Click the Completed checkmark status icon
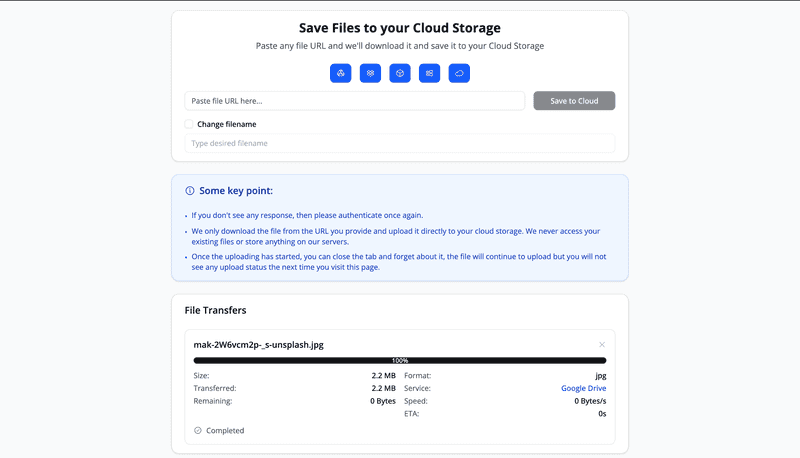Image resolution: width=800 pixels, height=458 pixels. tap(198, 430)
